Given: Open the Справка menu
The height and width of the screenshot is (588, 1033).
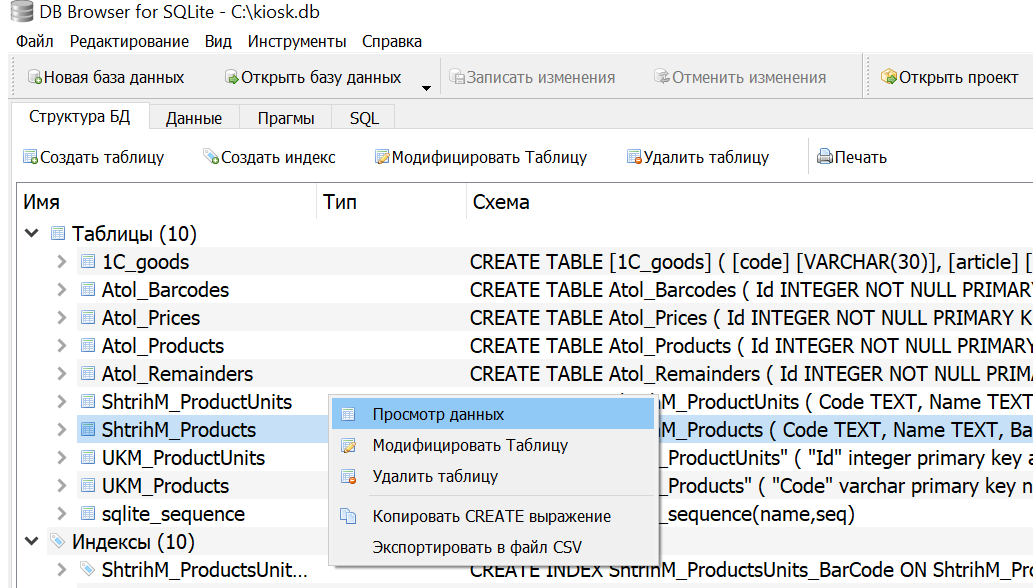Looking at the screenshot, I should tap(391, 41).
